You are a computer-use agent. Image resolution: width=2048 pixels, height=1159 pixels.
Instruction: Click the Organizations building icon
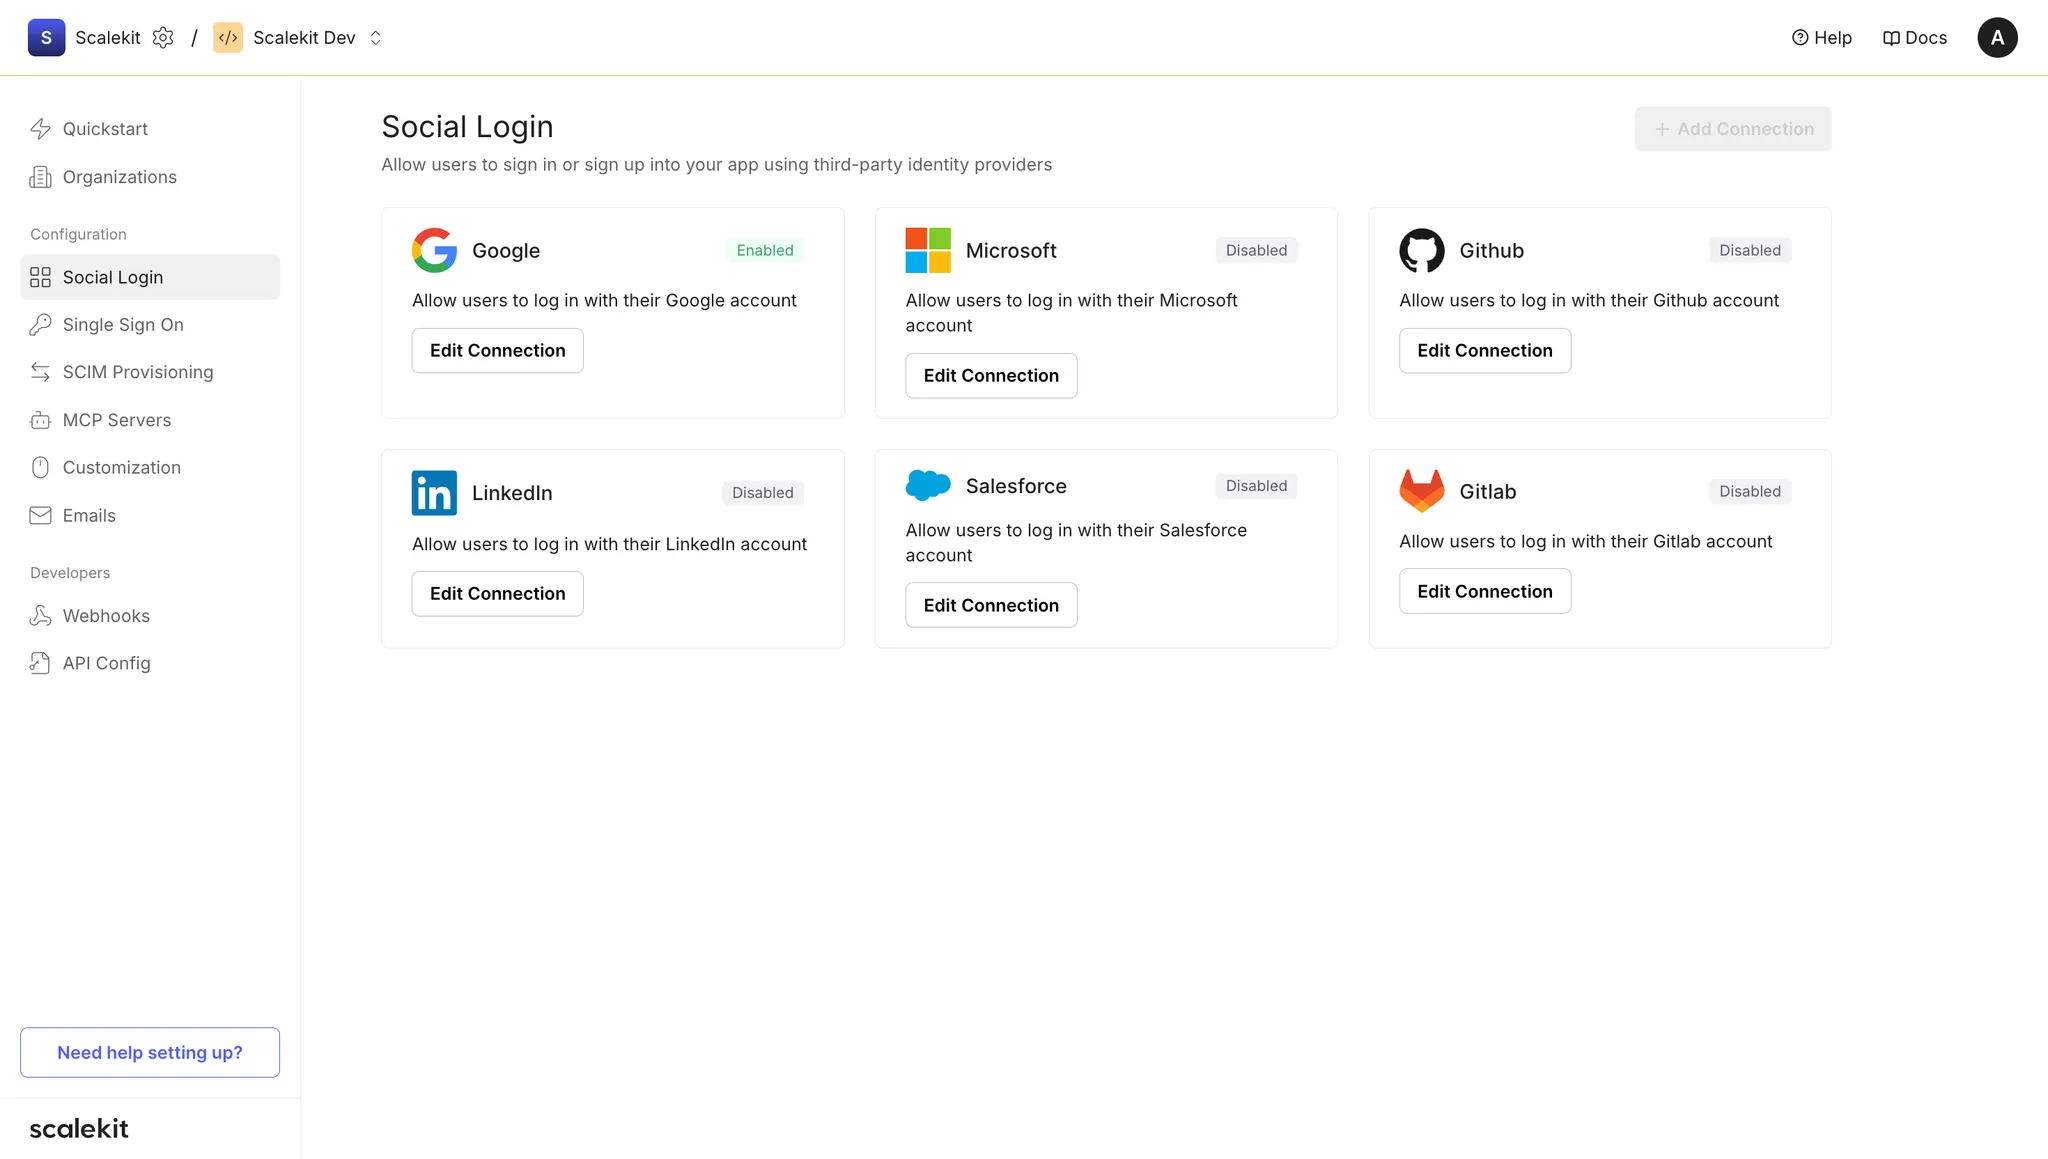[40, 177]
